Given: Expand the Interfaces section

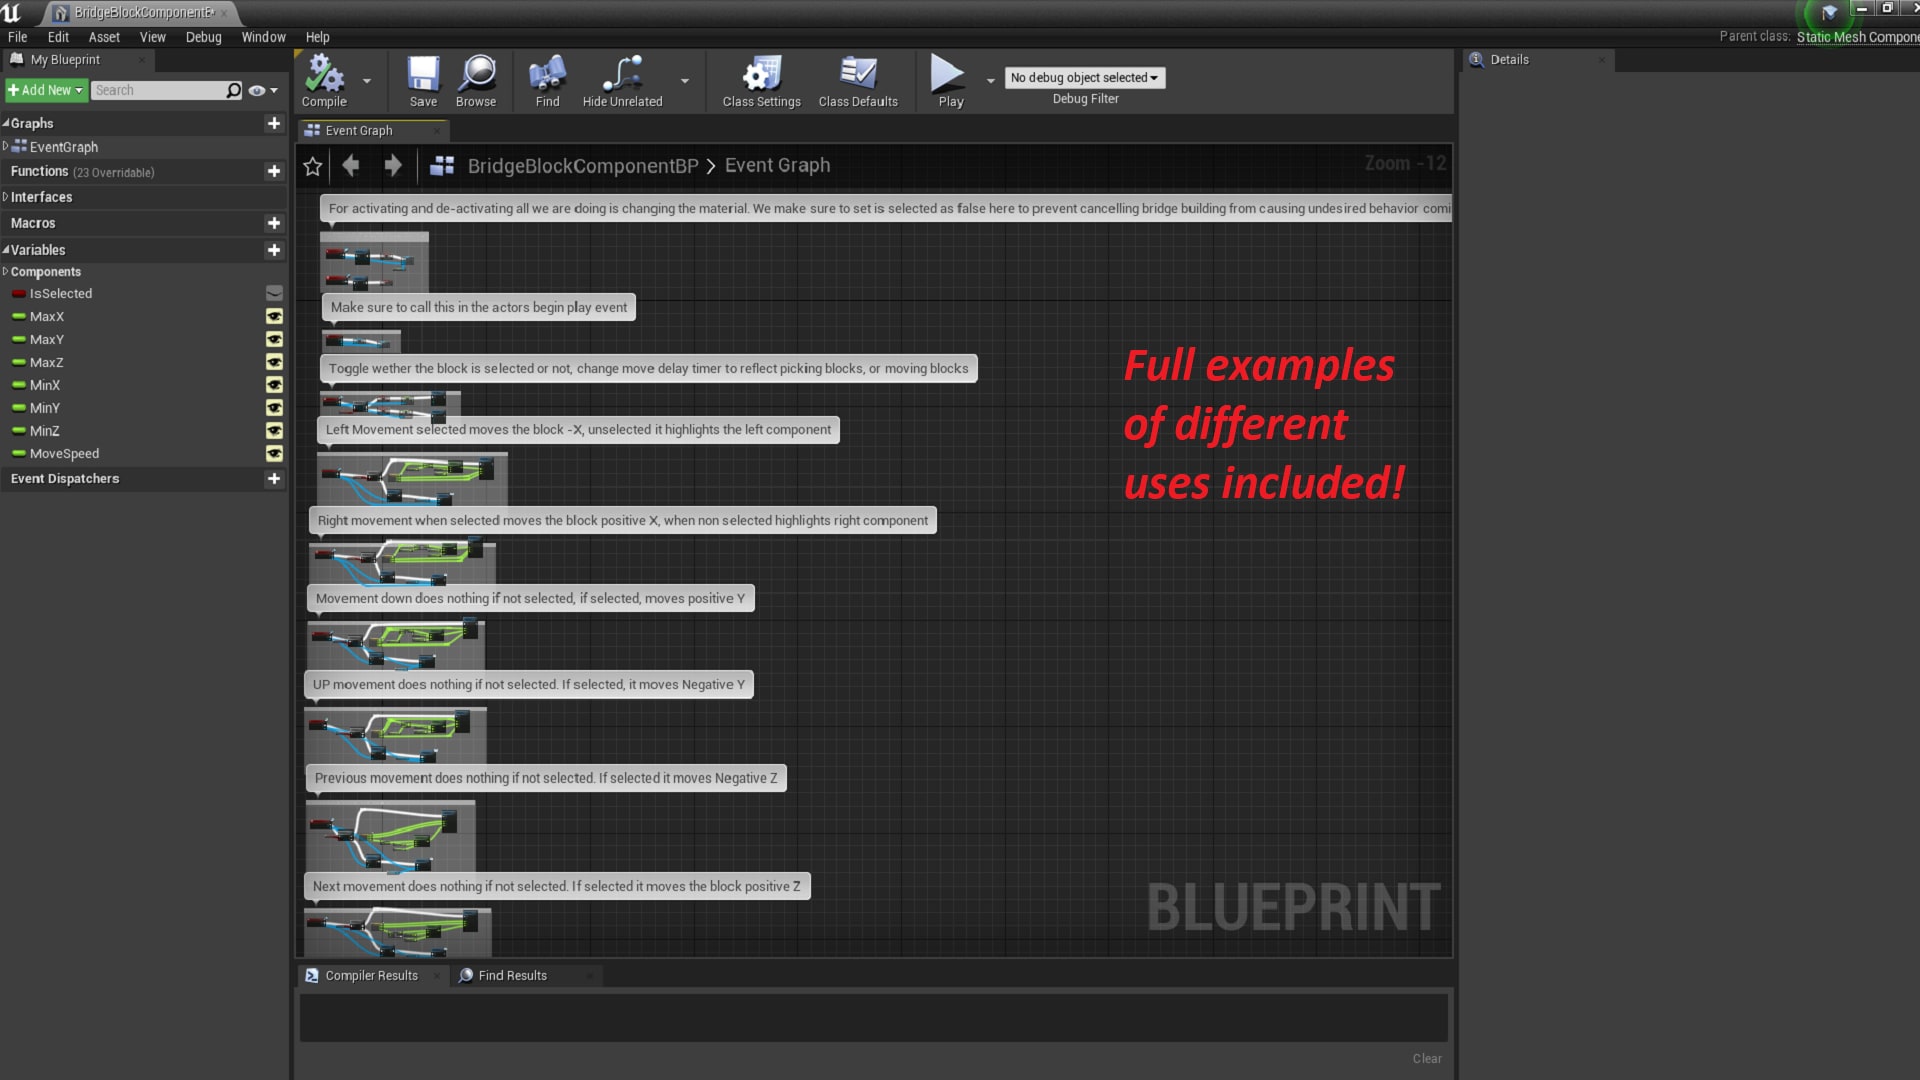Looking at the screenshot, I should 5,196.
